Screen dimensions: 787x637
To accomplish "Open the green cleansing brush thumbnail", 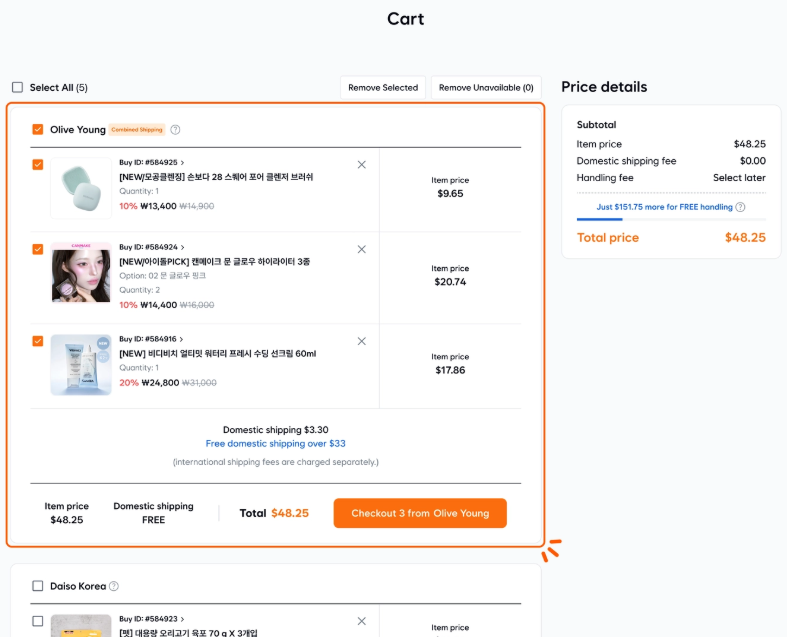I will (x=81, y=188).
